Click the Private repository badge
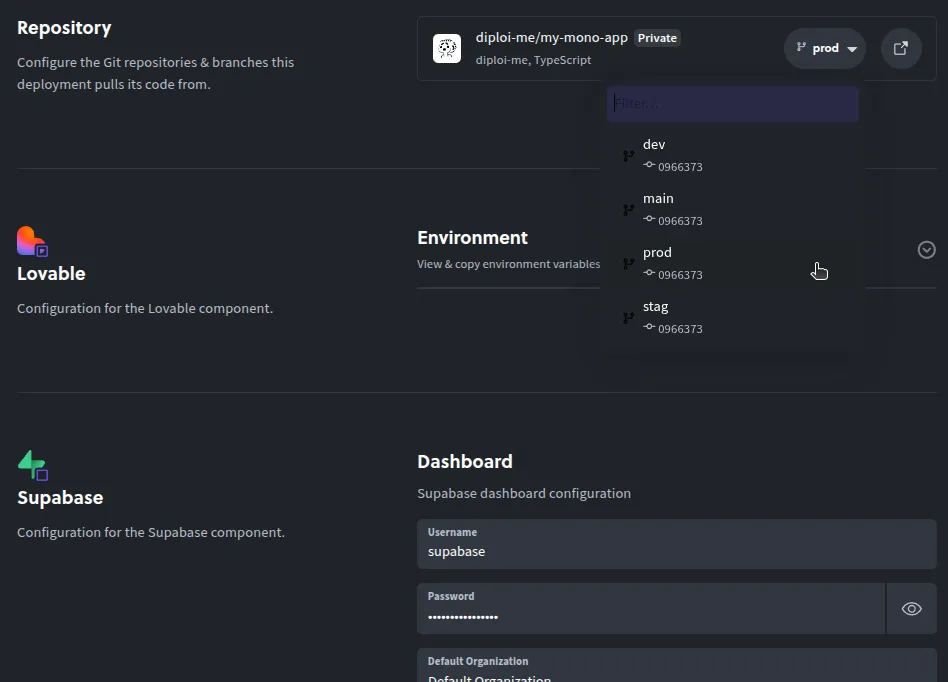The width and height of the screenshot is (948, 682). (657, 38)
